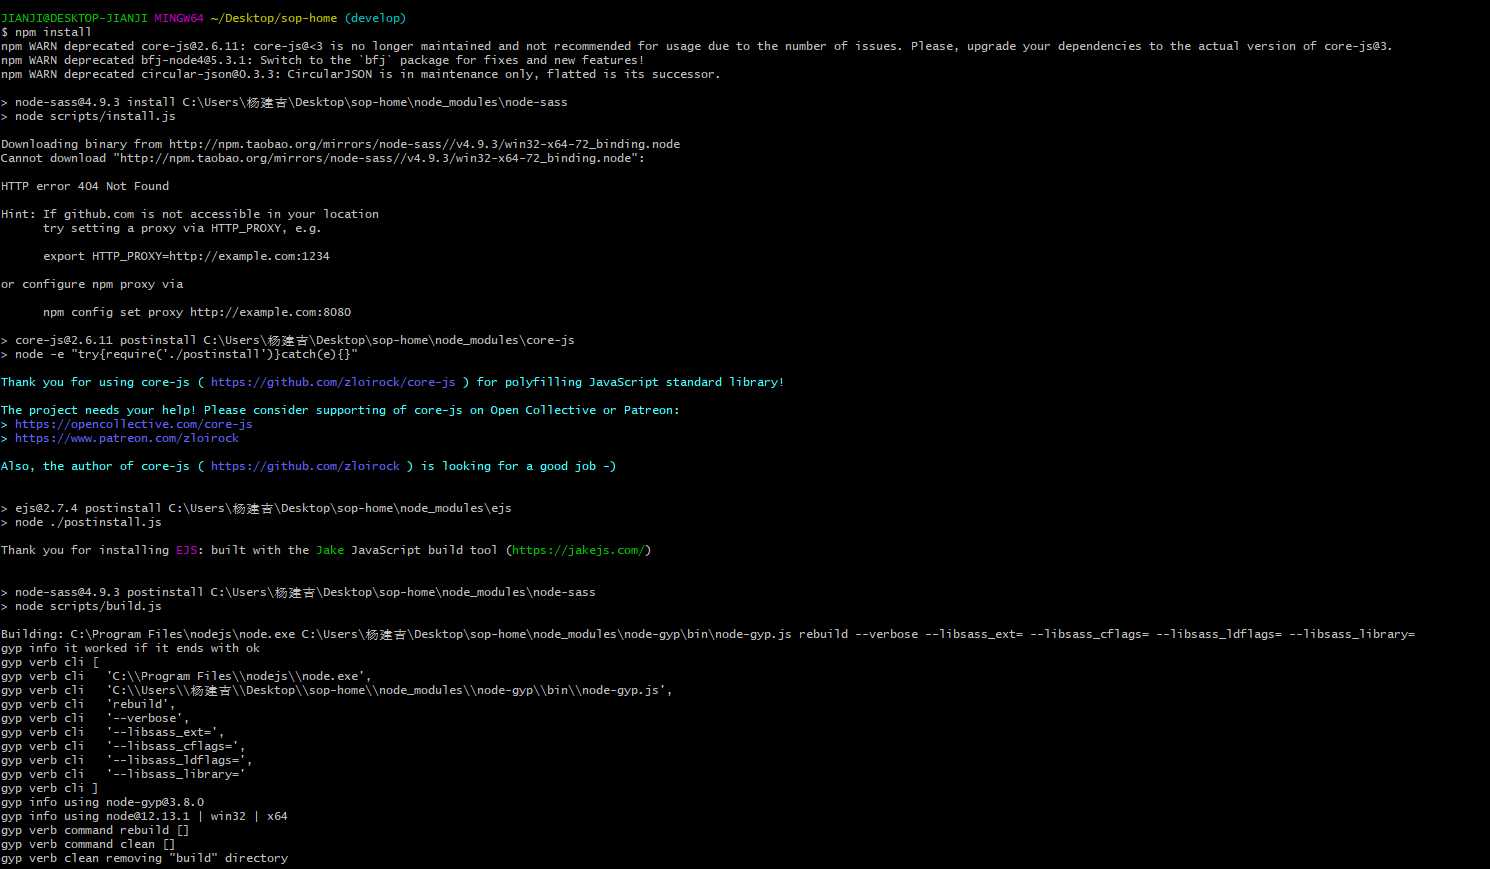Image resolution: width=1490 pixels, height=869 pixels.
Task: Click the deprecated core-js@2.6.11 warning line
Action: pyautogui.click(x=697, y=46)
